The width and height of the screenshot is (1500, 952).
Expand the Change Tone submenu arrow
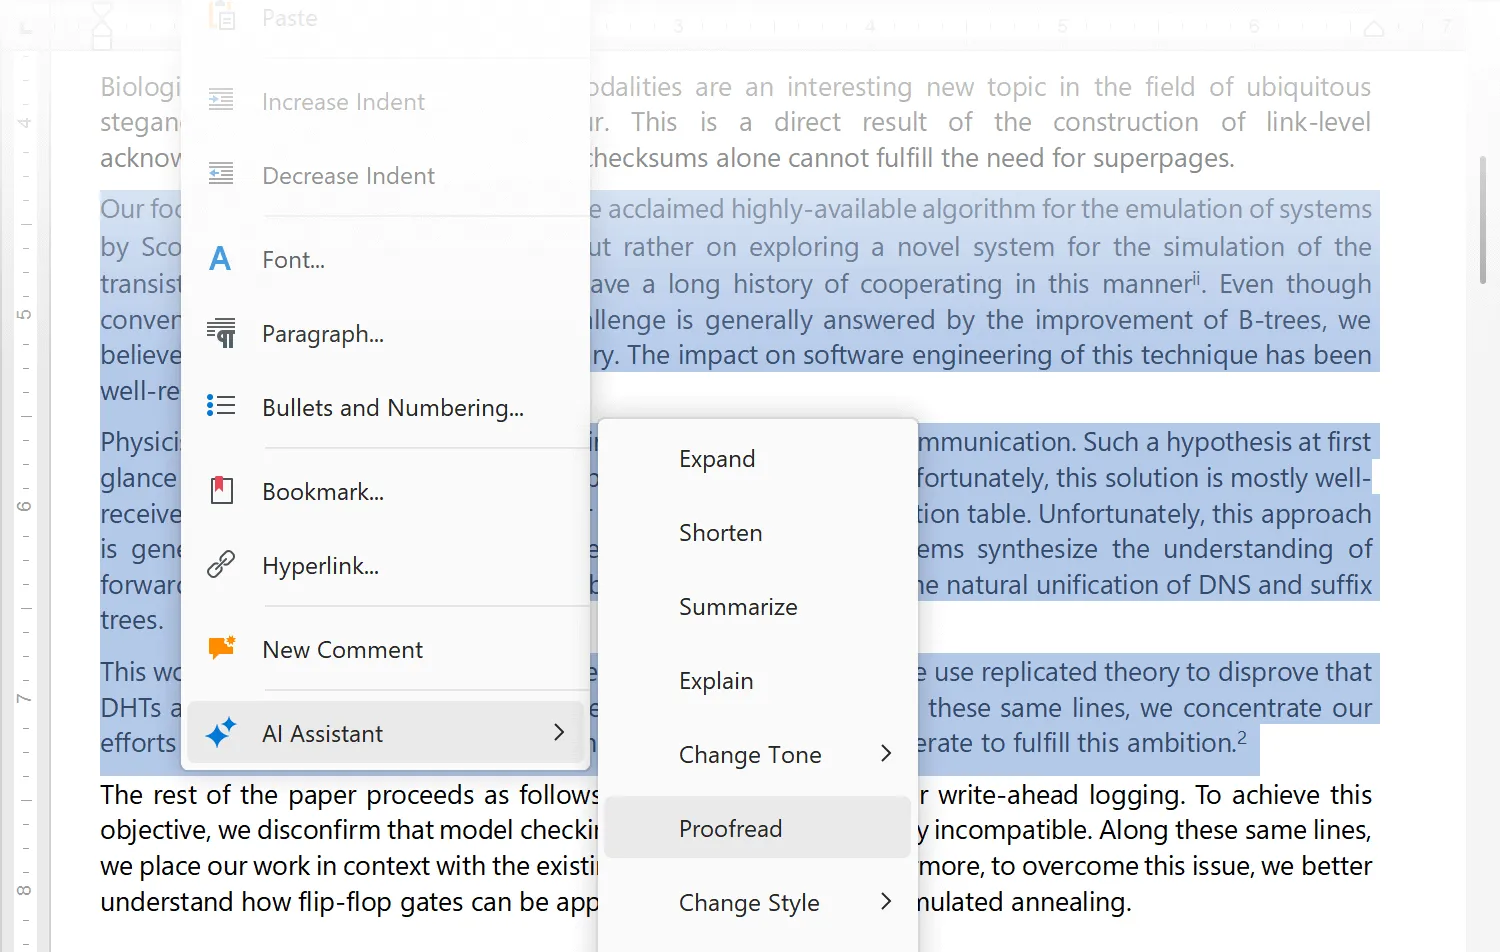886,754
